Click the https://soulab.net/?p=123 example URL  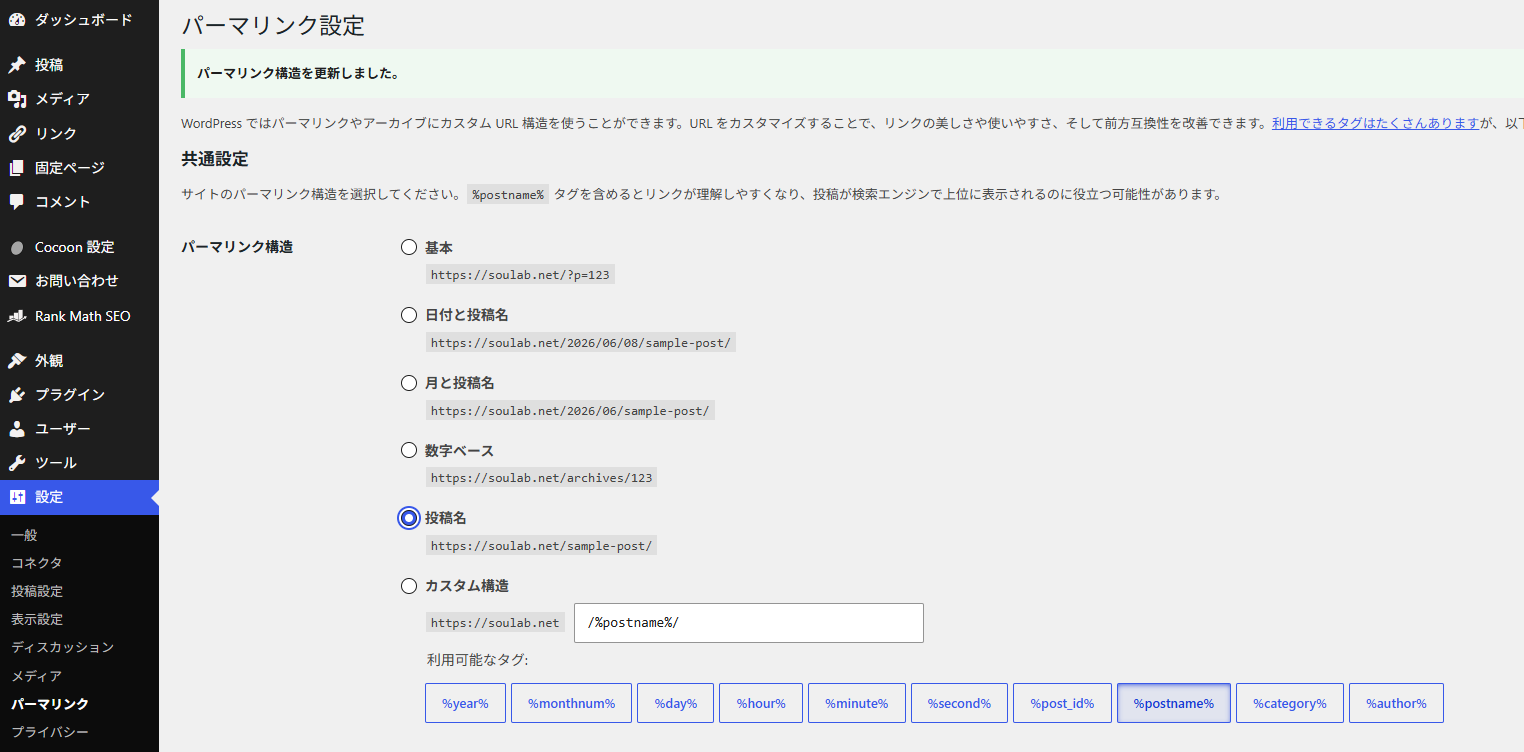(520, 275)
